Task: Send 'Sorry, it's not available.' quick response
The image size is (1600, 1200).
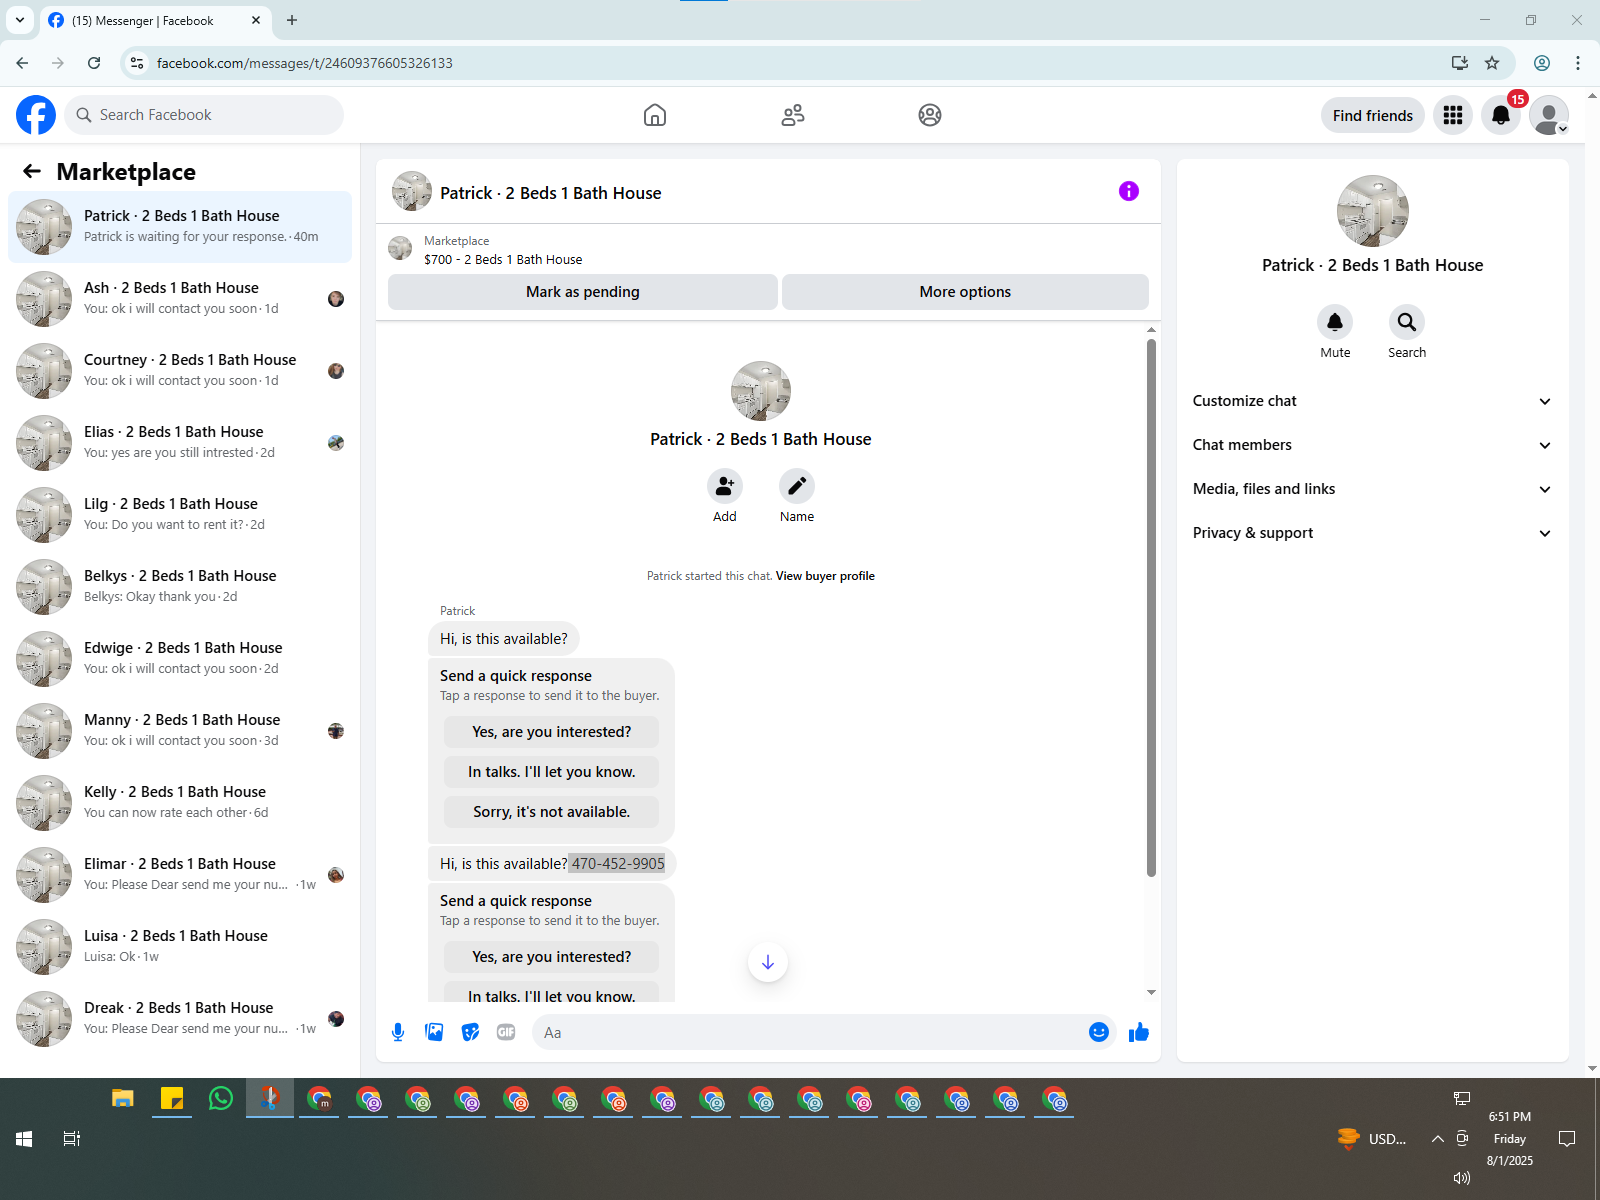Action: [x=552, y=812]
